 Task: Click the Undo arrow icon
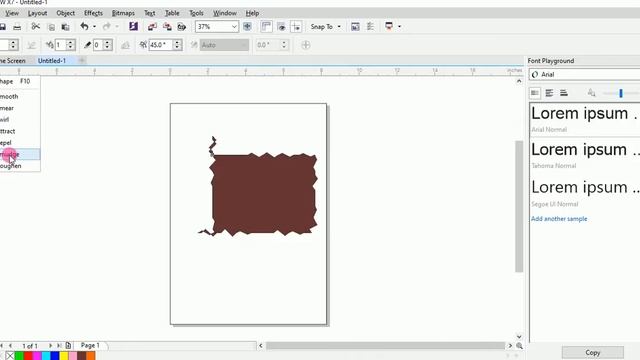(84, 27)
